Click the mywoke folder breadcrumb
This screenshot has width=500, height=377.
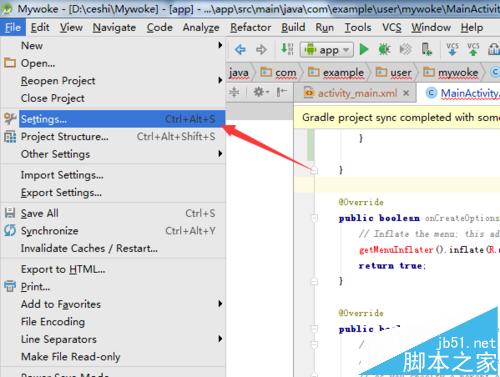450,72
